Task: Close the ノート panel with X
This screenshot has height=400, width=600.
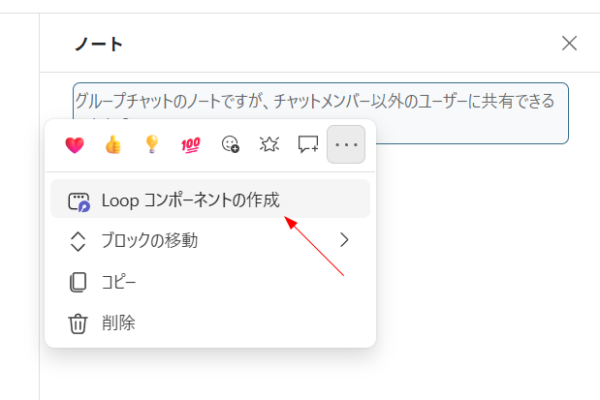Action: pos(569,43)
